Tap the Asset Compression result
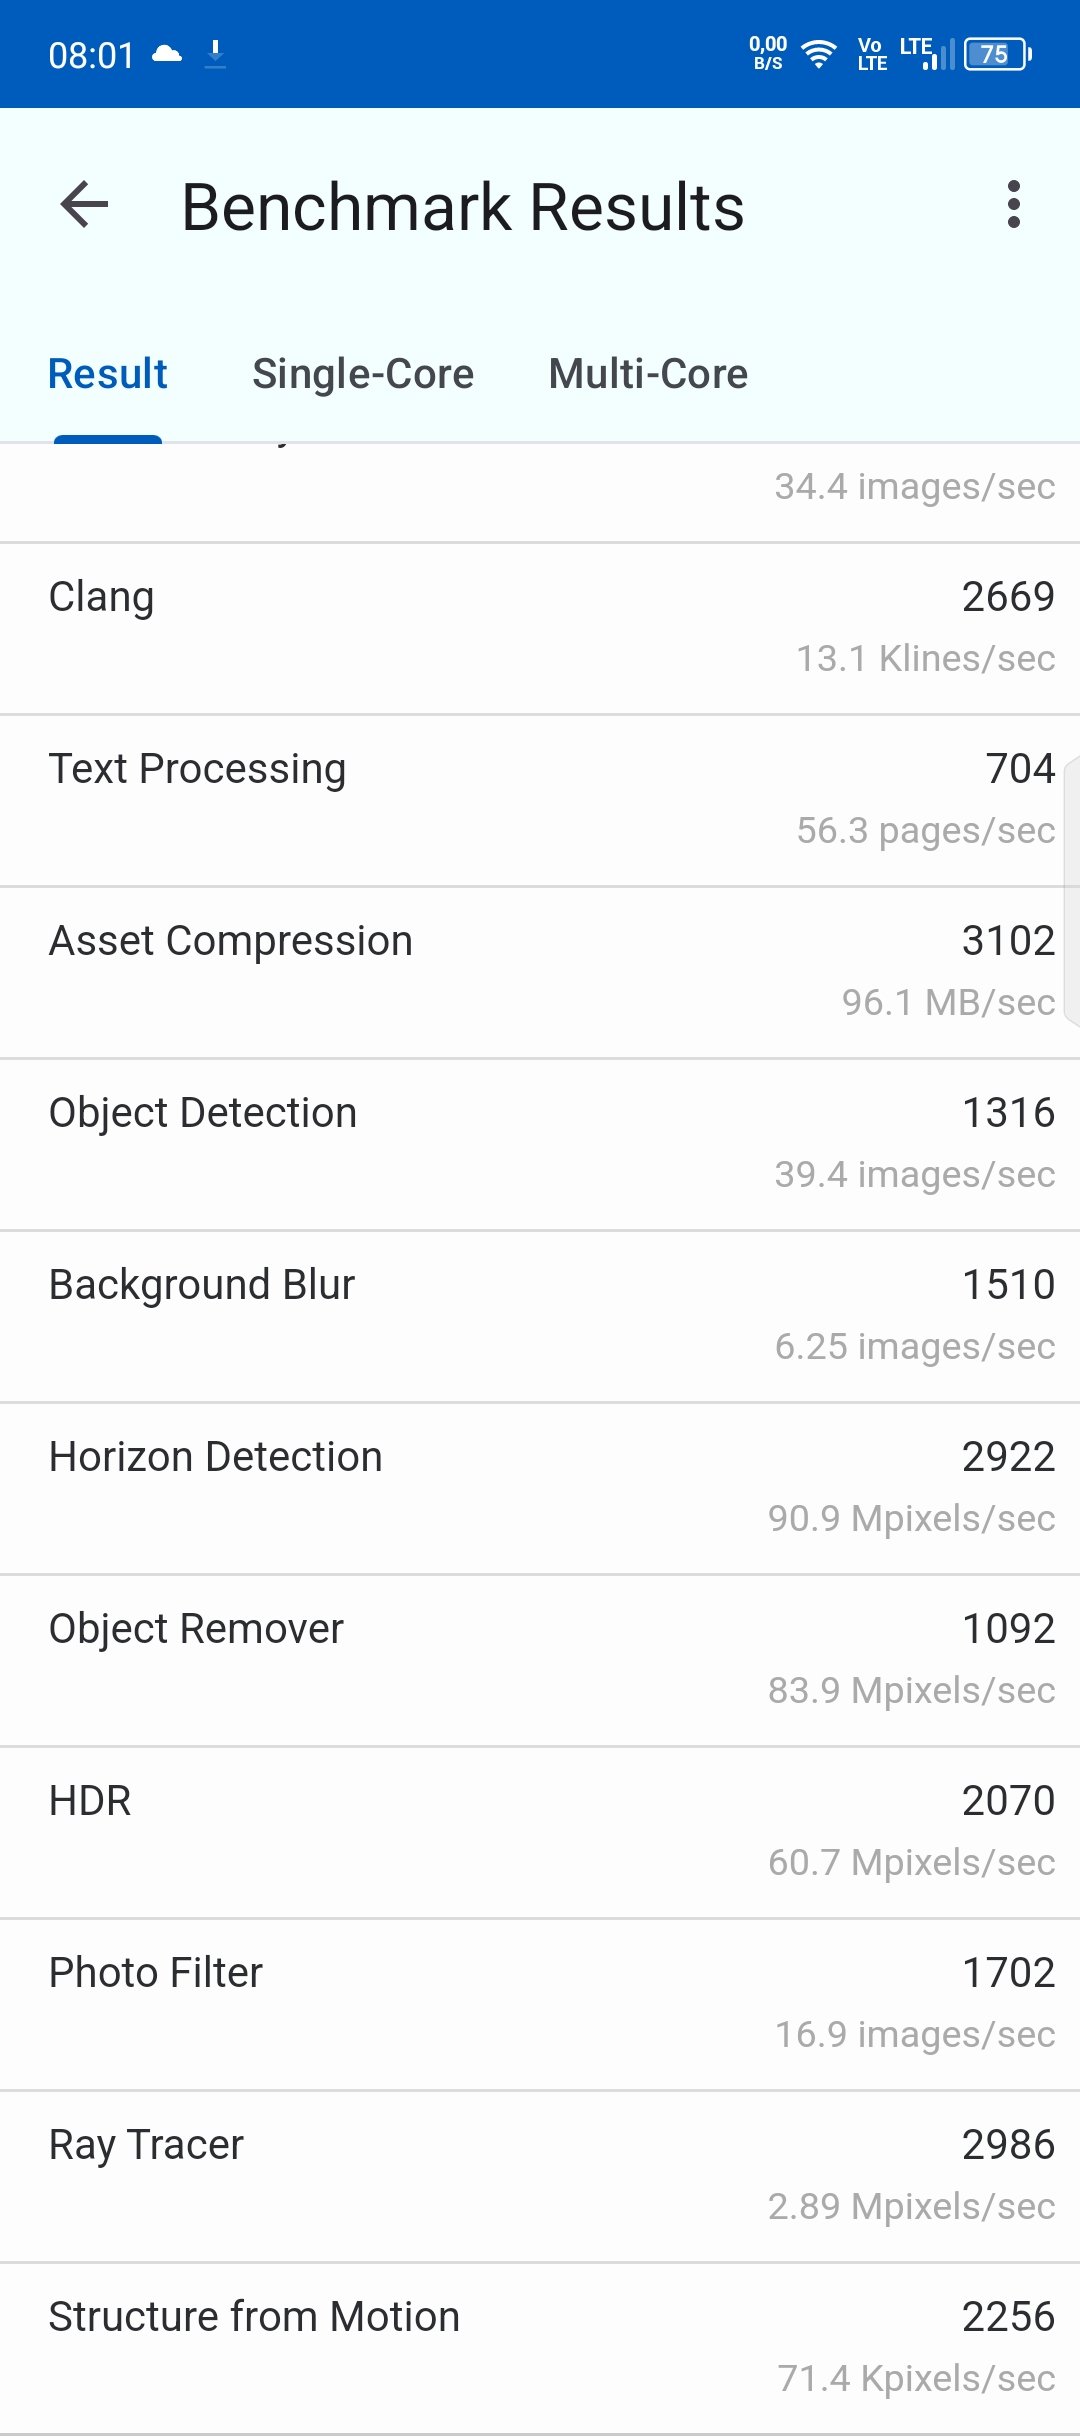Viewport: 1080px width, 2436px height. pyautogui.click(x=540, y=973)
